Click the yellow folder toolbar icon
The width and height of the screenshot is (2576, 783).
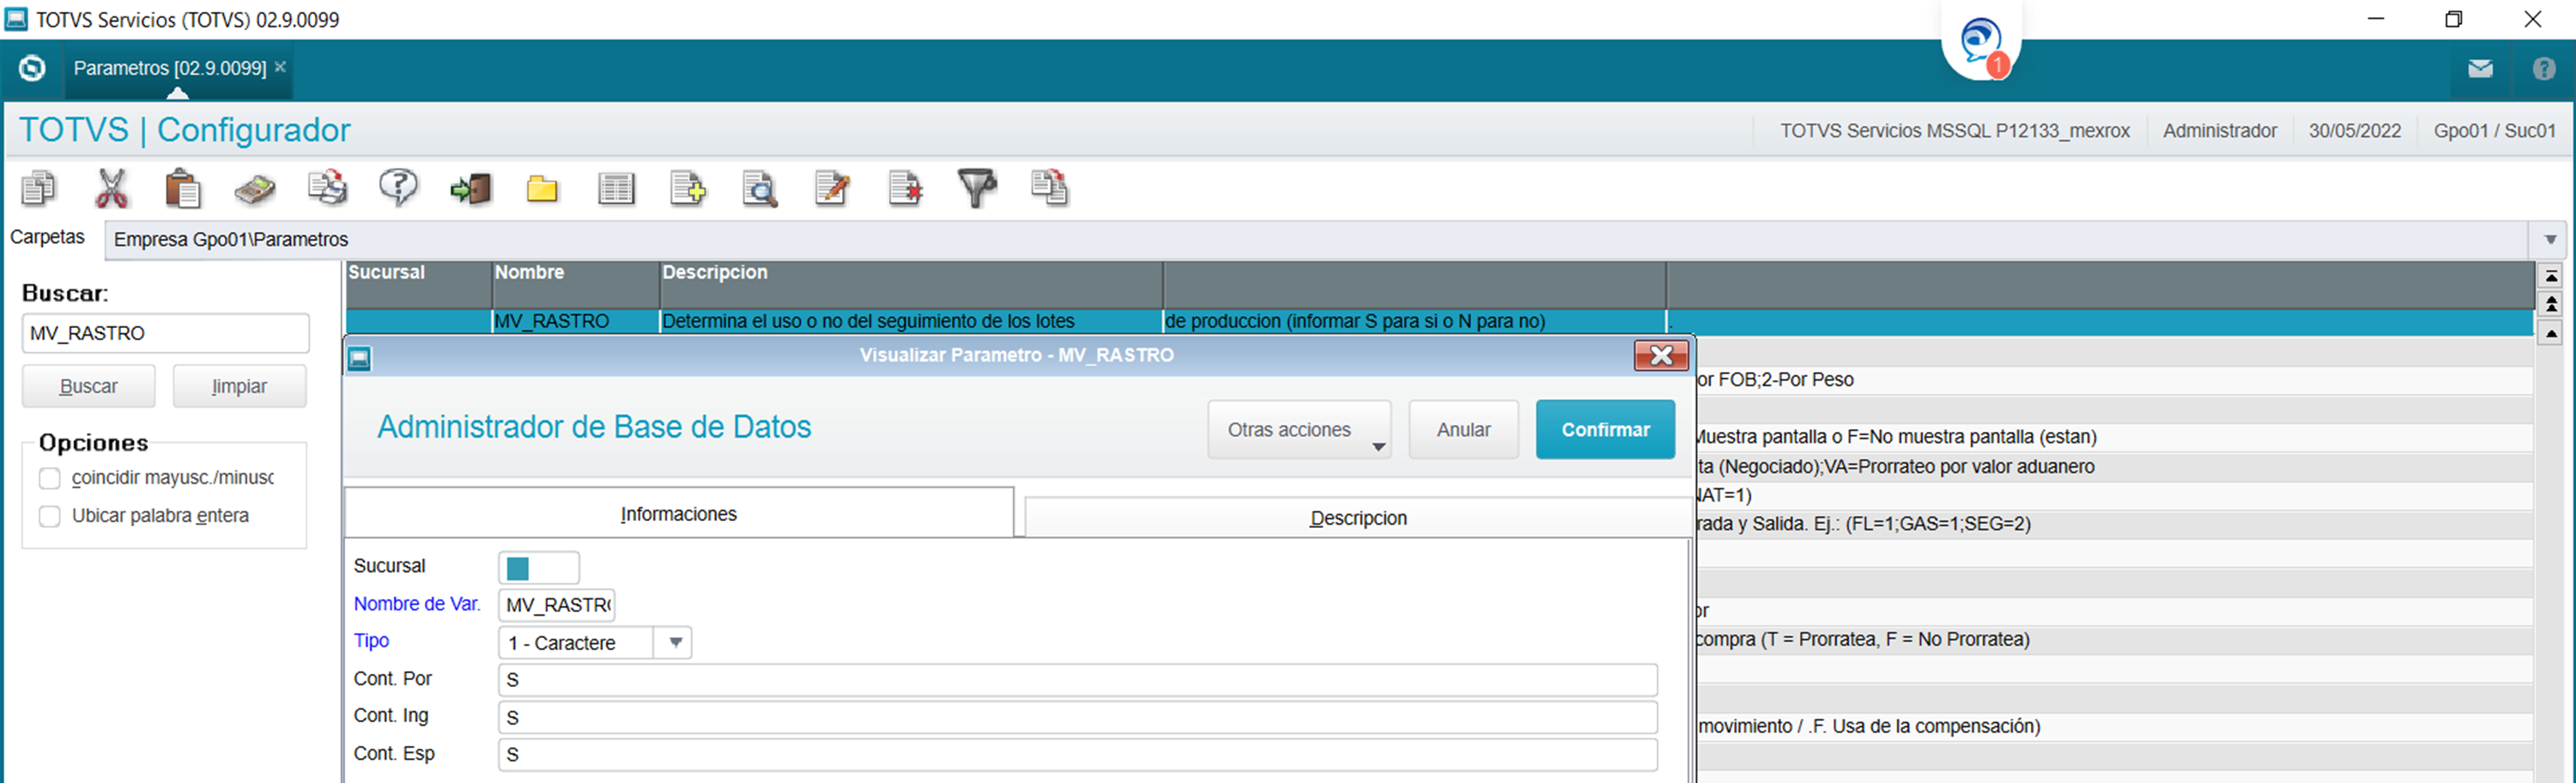[x=543, y=189]
